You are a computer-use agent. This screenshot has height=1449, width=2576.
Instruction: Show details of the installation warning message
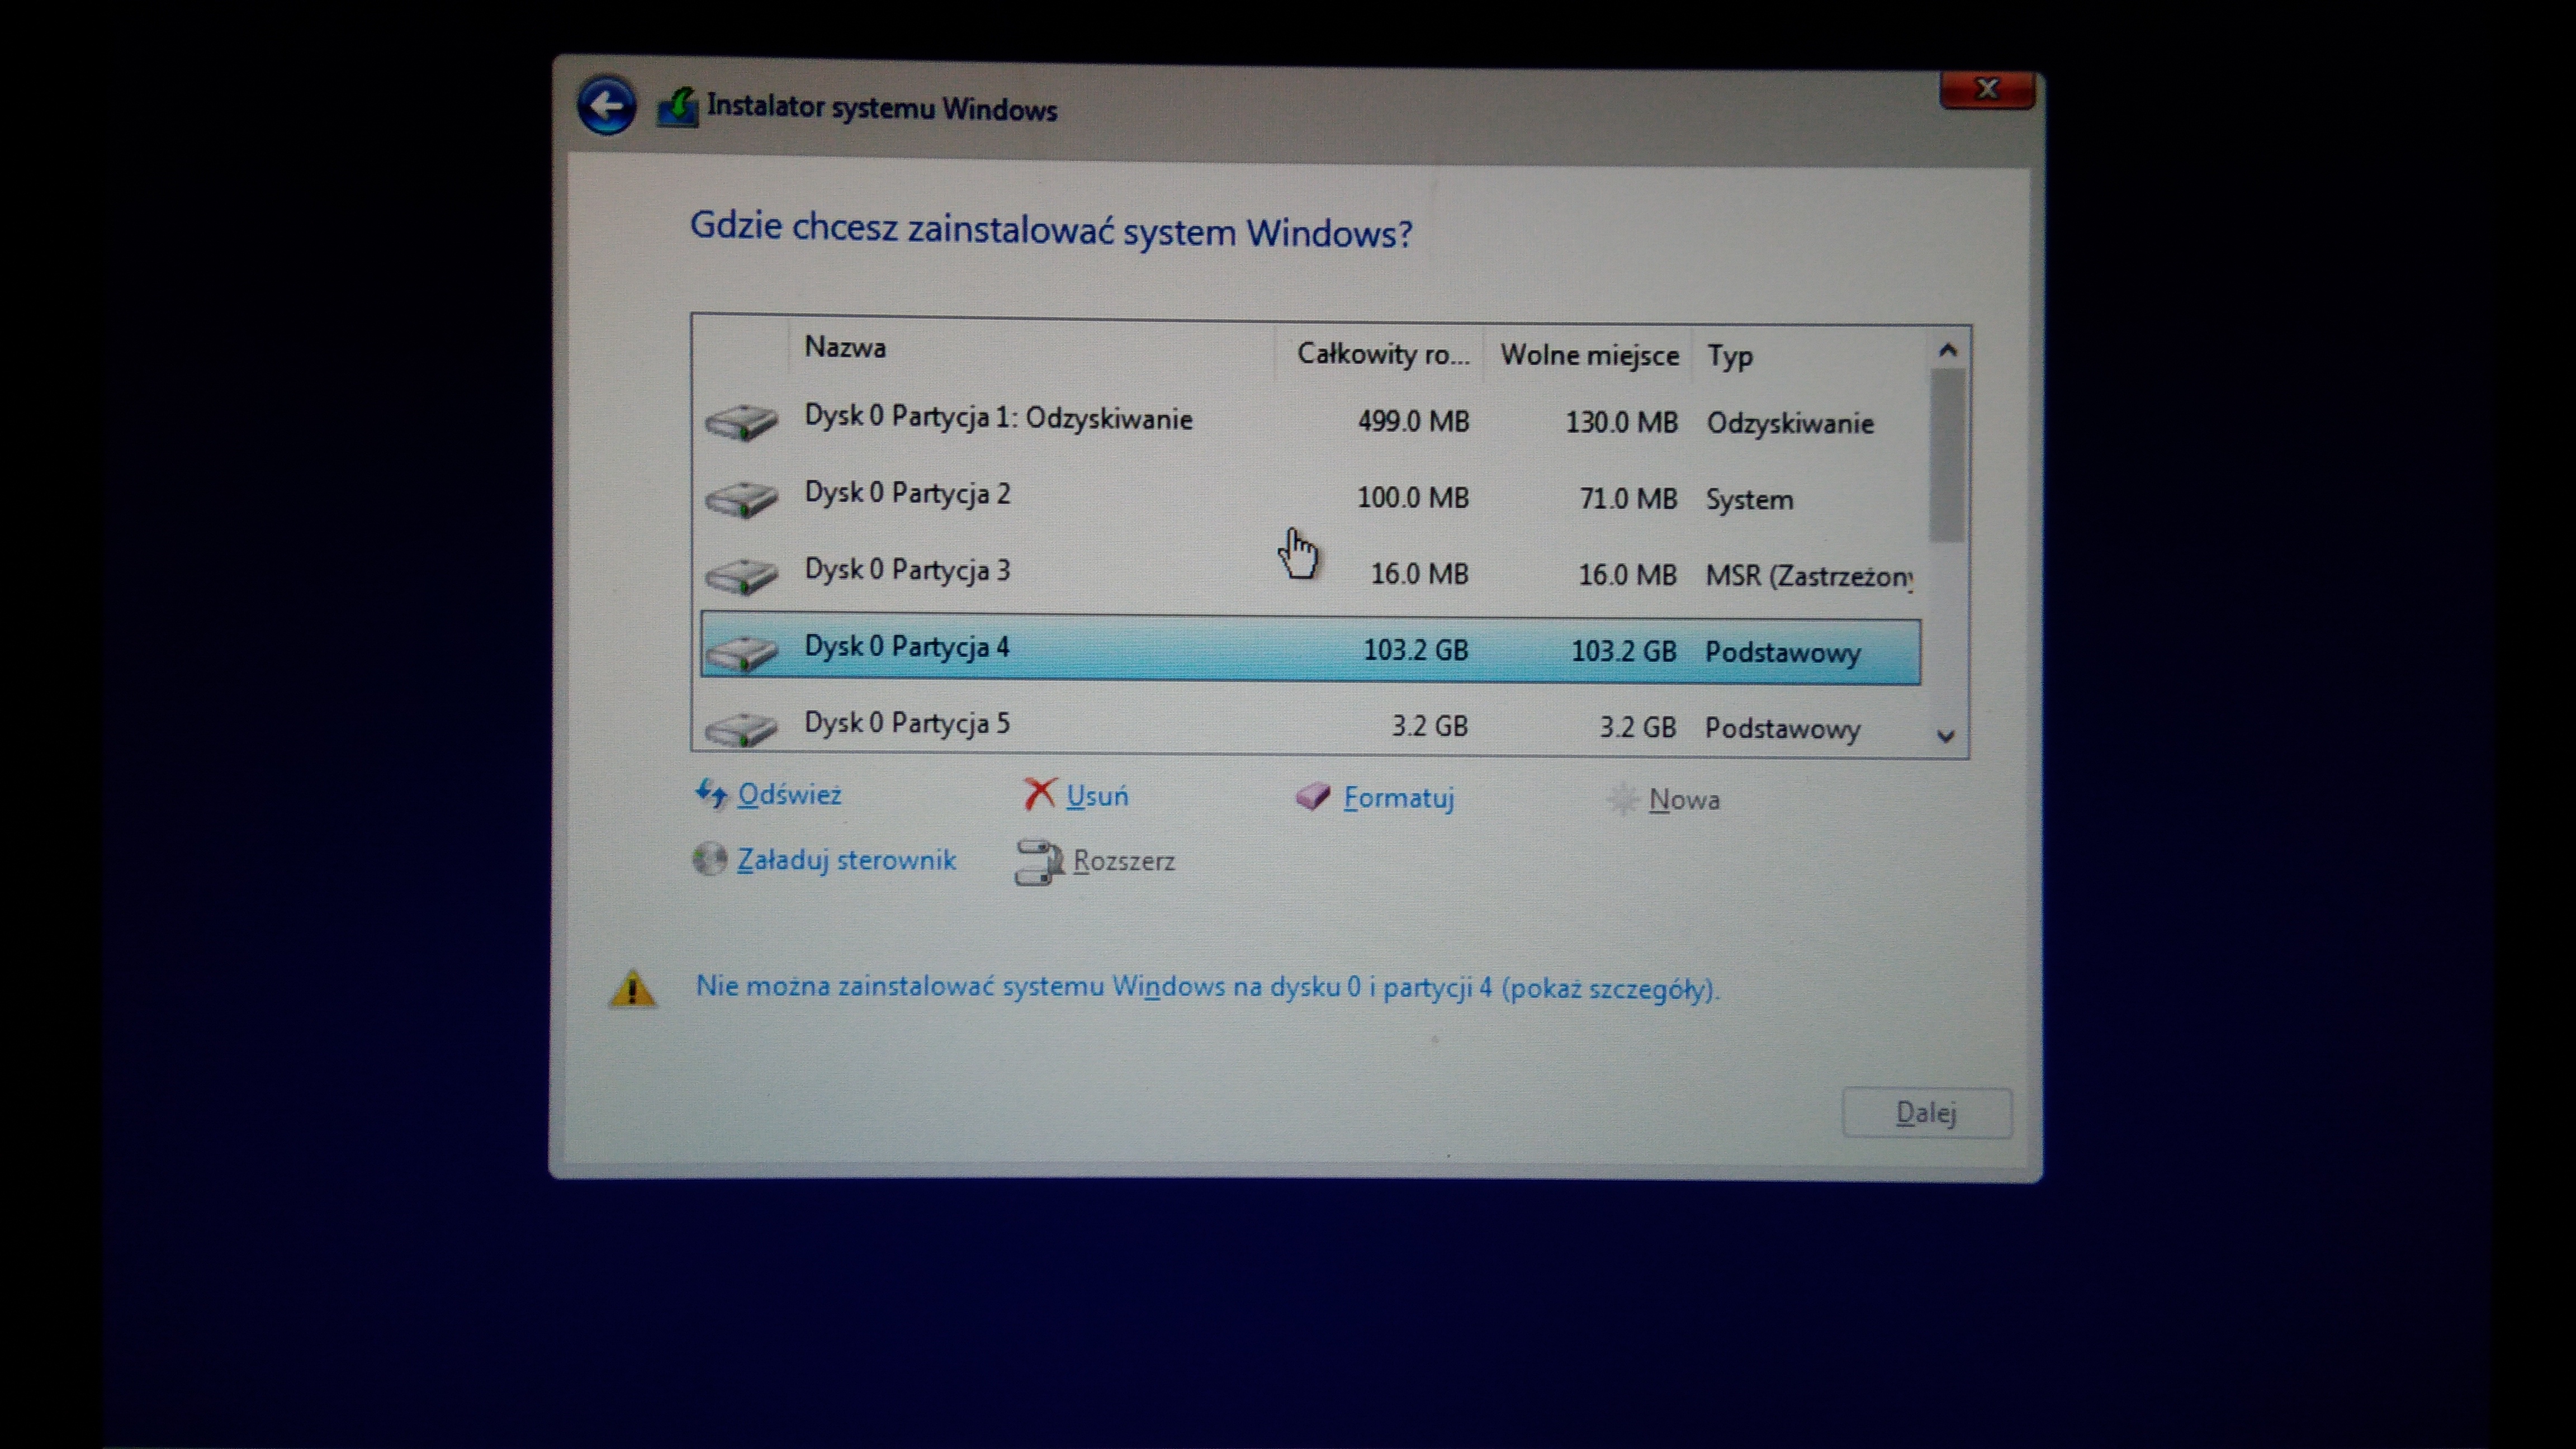pos(1208,988)
